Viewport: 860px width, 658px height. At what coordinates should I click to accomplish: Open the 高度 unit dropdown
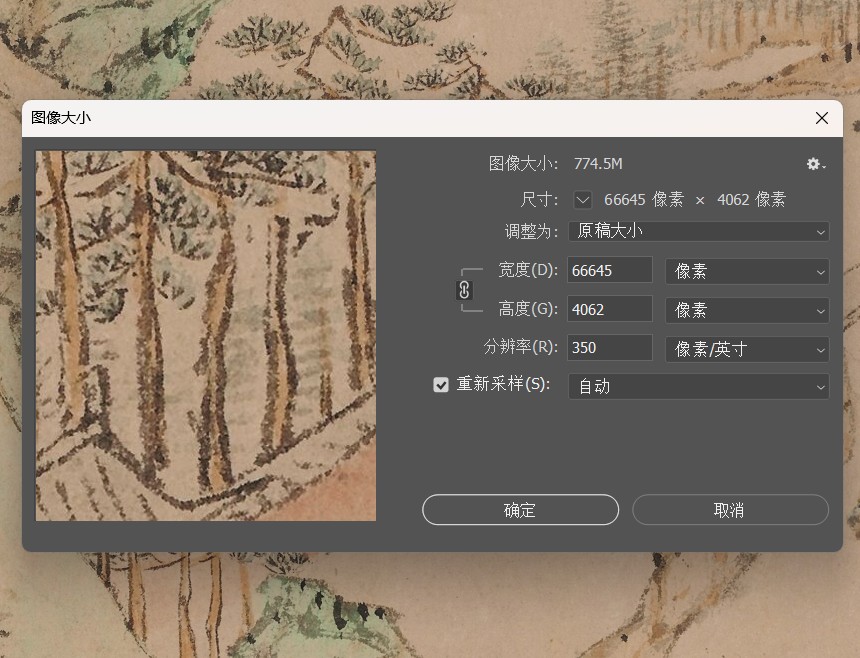pos(747,310)
